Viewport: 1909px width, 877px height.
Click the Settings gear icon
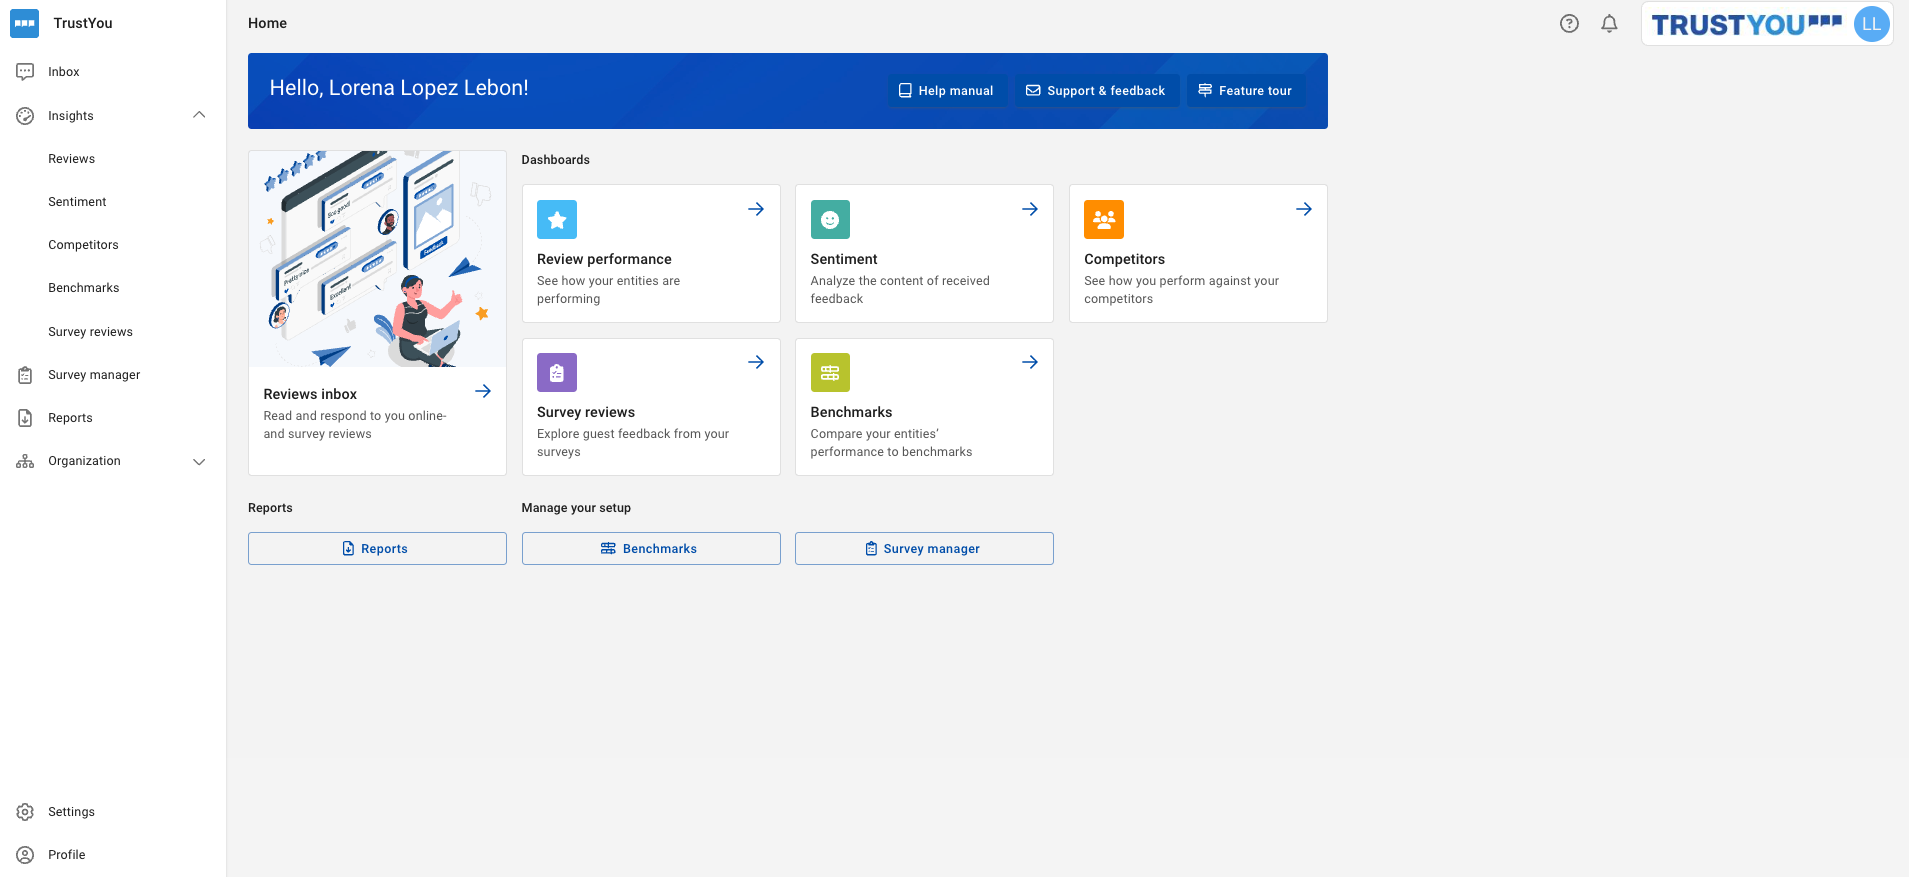(x=25, y=812)
